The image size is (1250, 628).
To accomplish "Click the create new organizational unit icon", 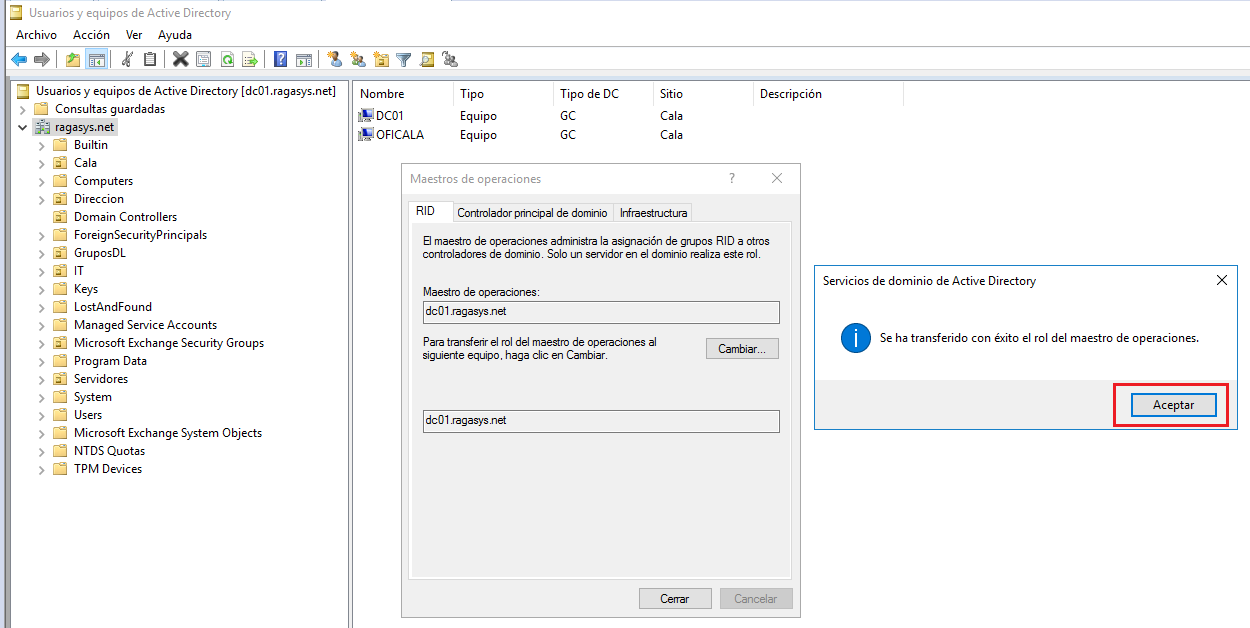I will click(x=381, y=59).
